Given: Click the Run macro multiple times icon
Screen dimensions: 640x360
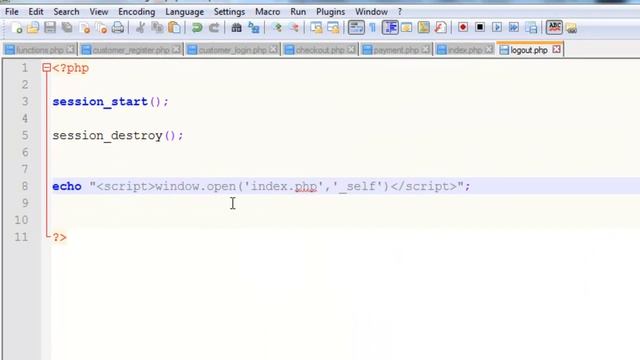Looking at the screenshot, I should click(513, 27).
